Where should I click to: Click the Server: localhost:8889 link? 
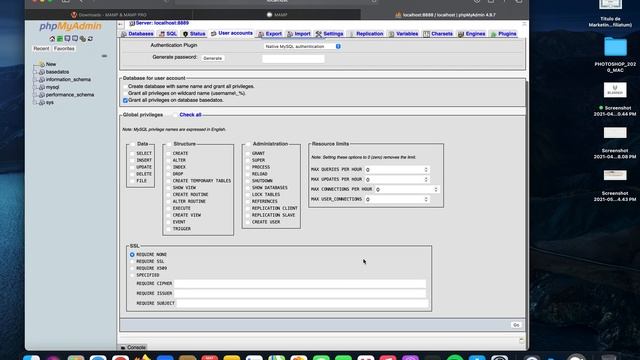[x=162, y=23]
